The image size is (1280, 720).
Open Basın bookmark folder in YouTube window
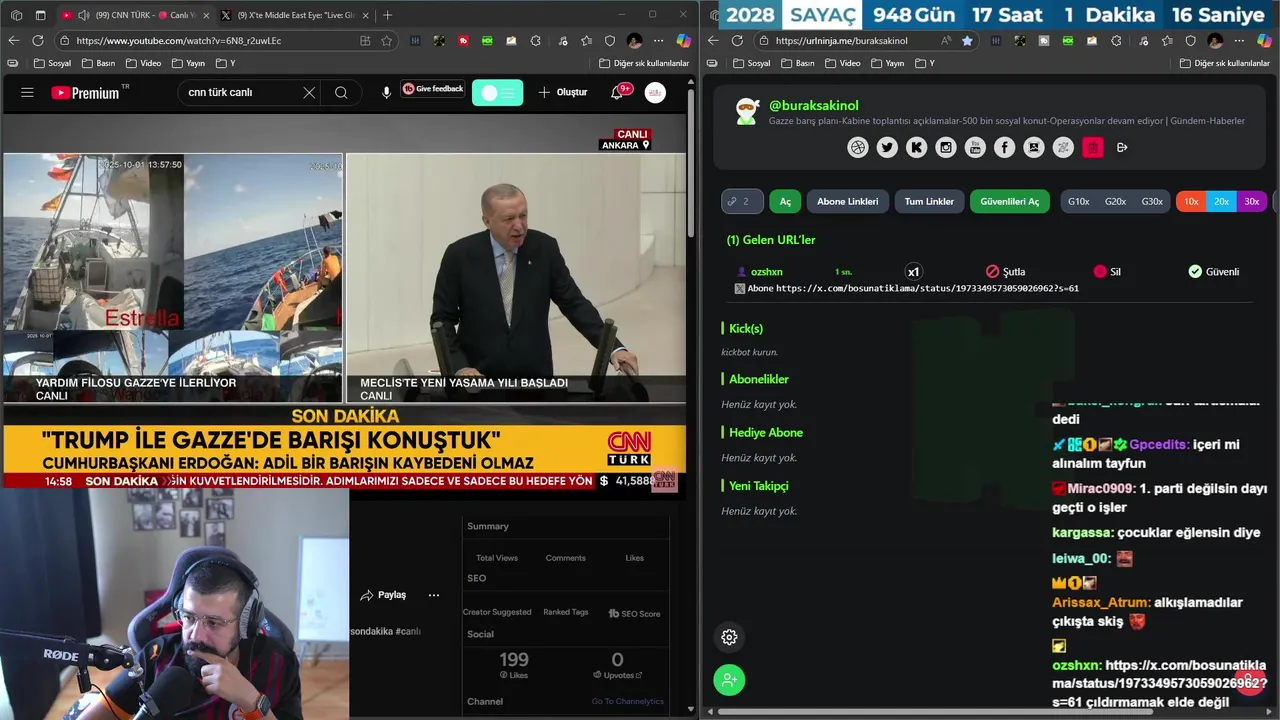coord(97,63)
